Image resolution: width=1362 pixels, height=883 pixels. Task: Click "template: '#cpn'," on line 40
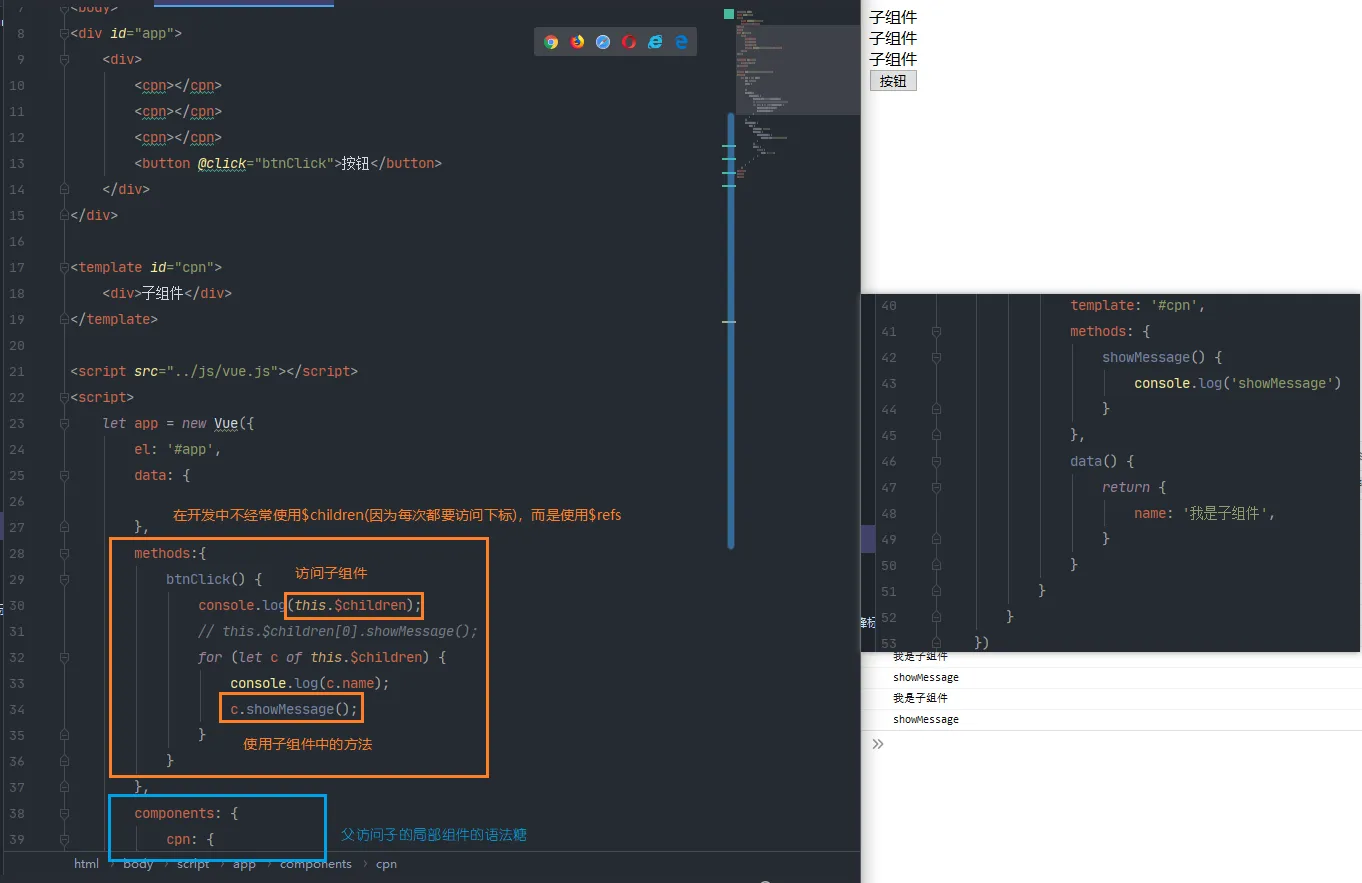pos(1138,305)
